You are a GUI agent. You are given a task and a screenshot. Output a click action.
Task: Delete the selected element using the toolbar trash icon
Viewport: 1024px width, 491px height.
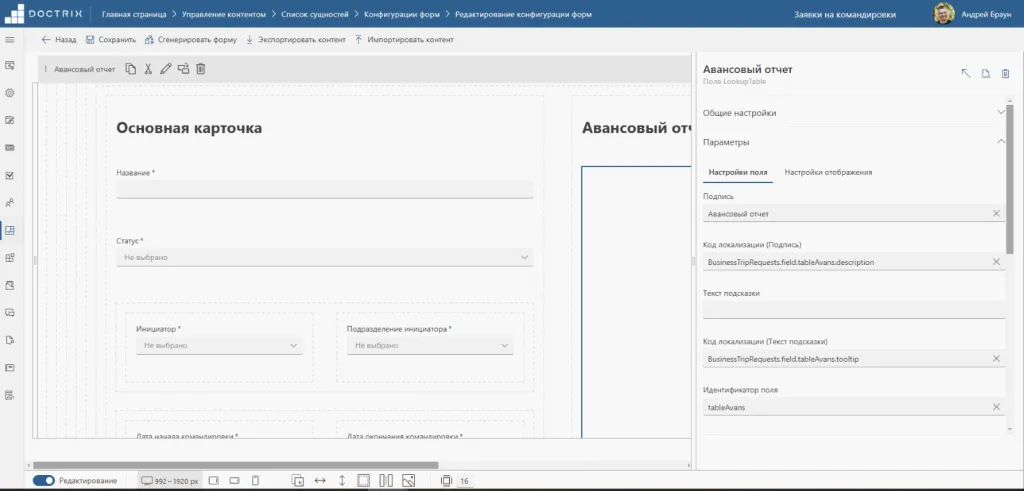click(201, 69)
